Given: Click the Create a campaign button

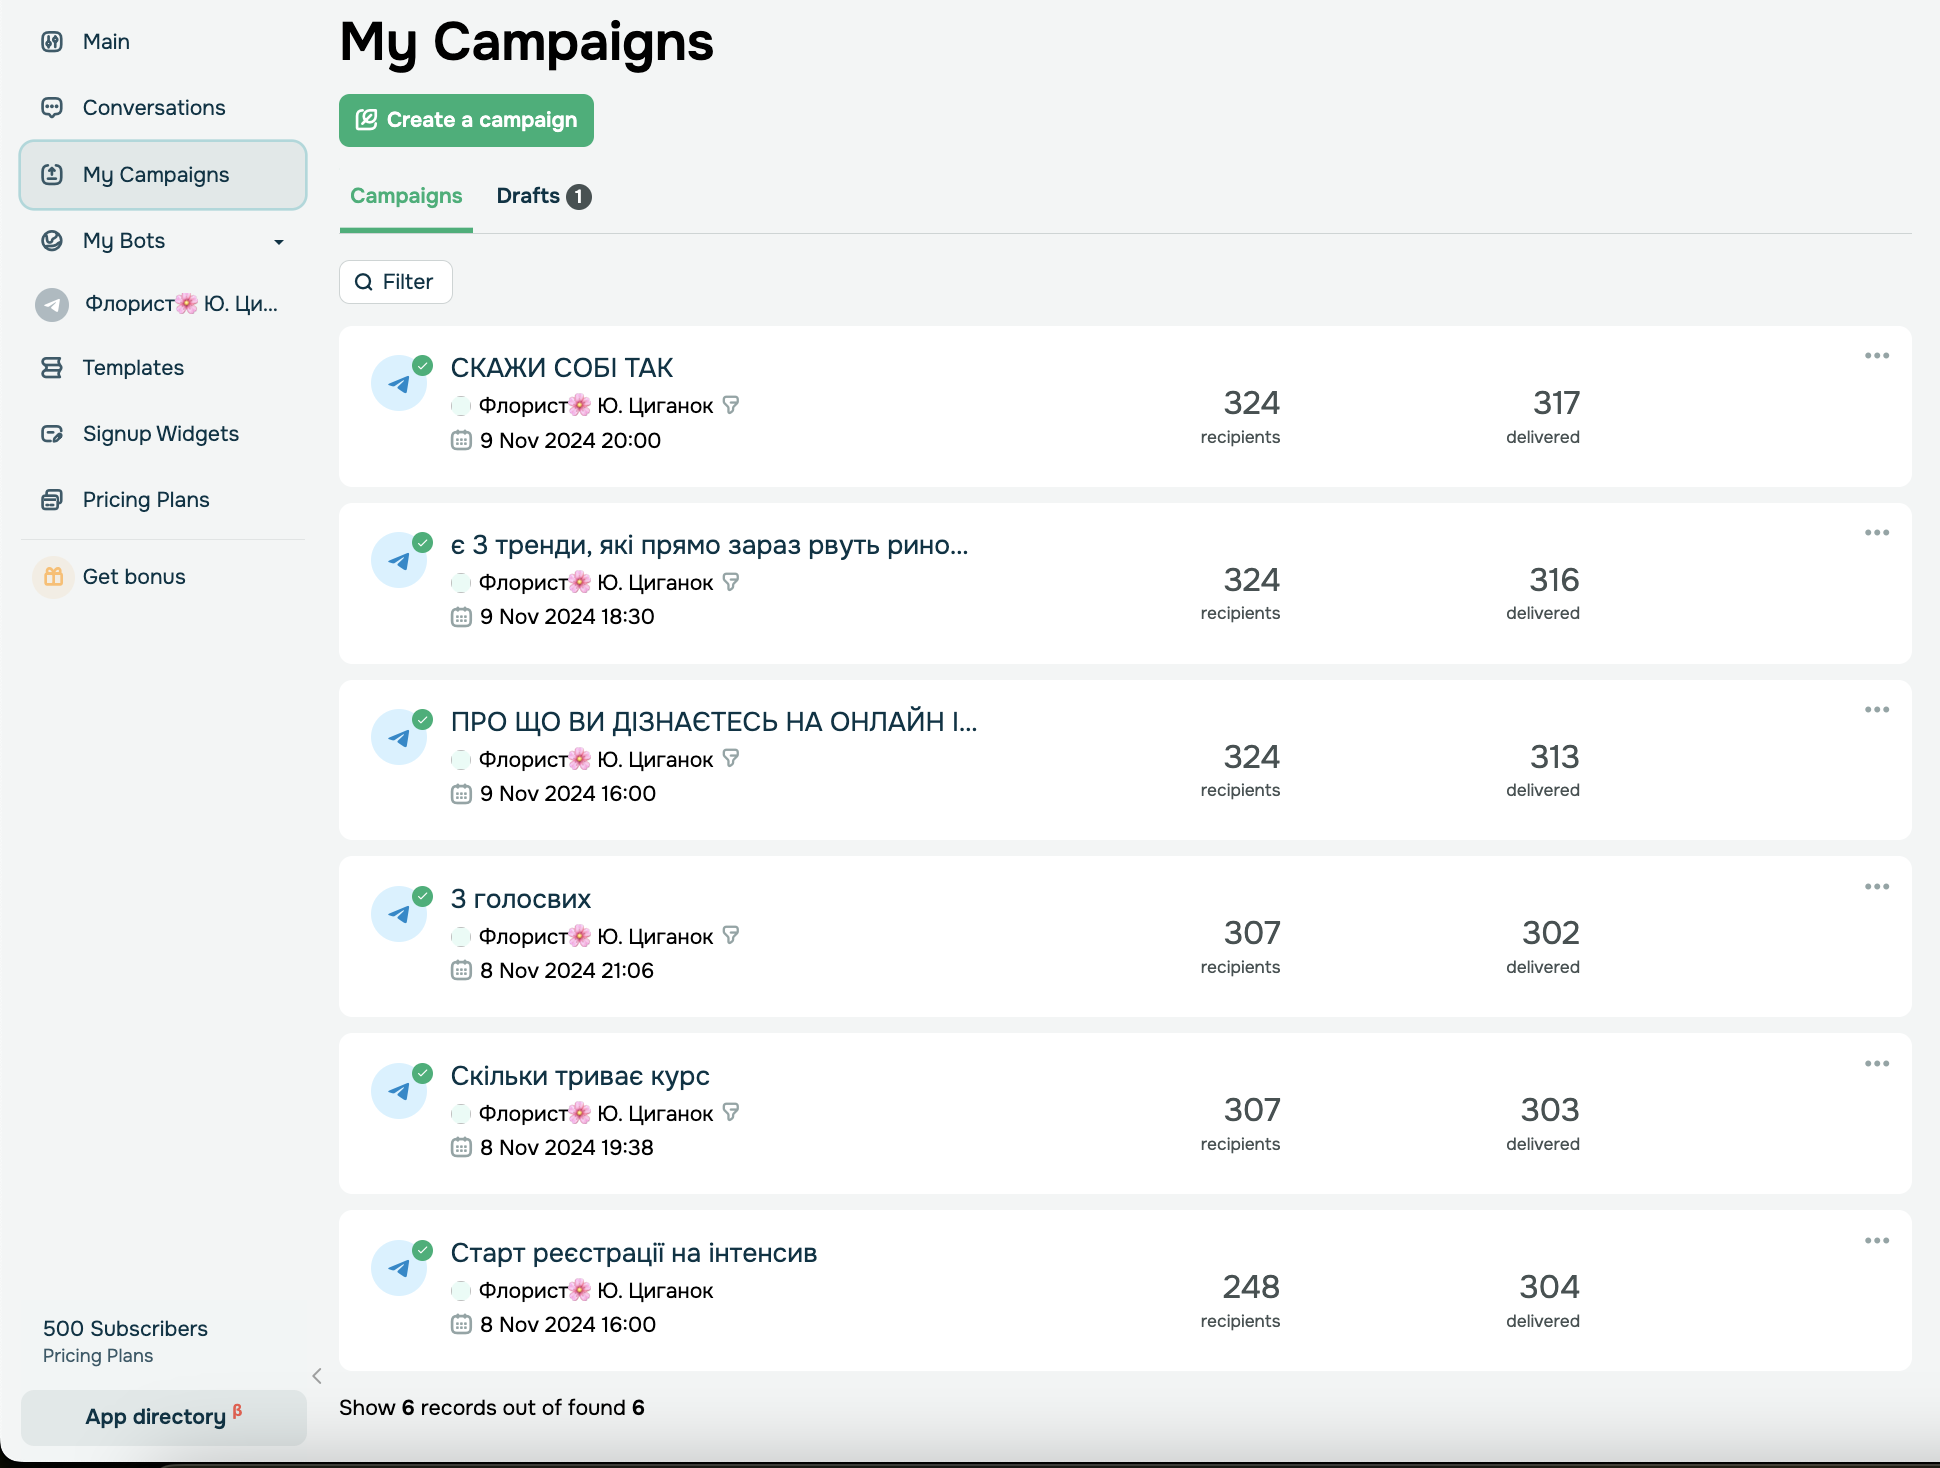Looking at the screenshot, I should coord(466,121).
